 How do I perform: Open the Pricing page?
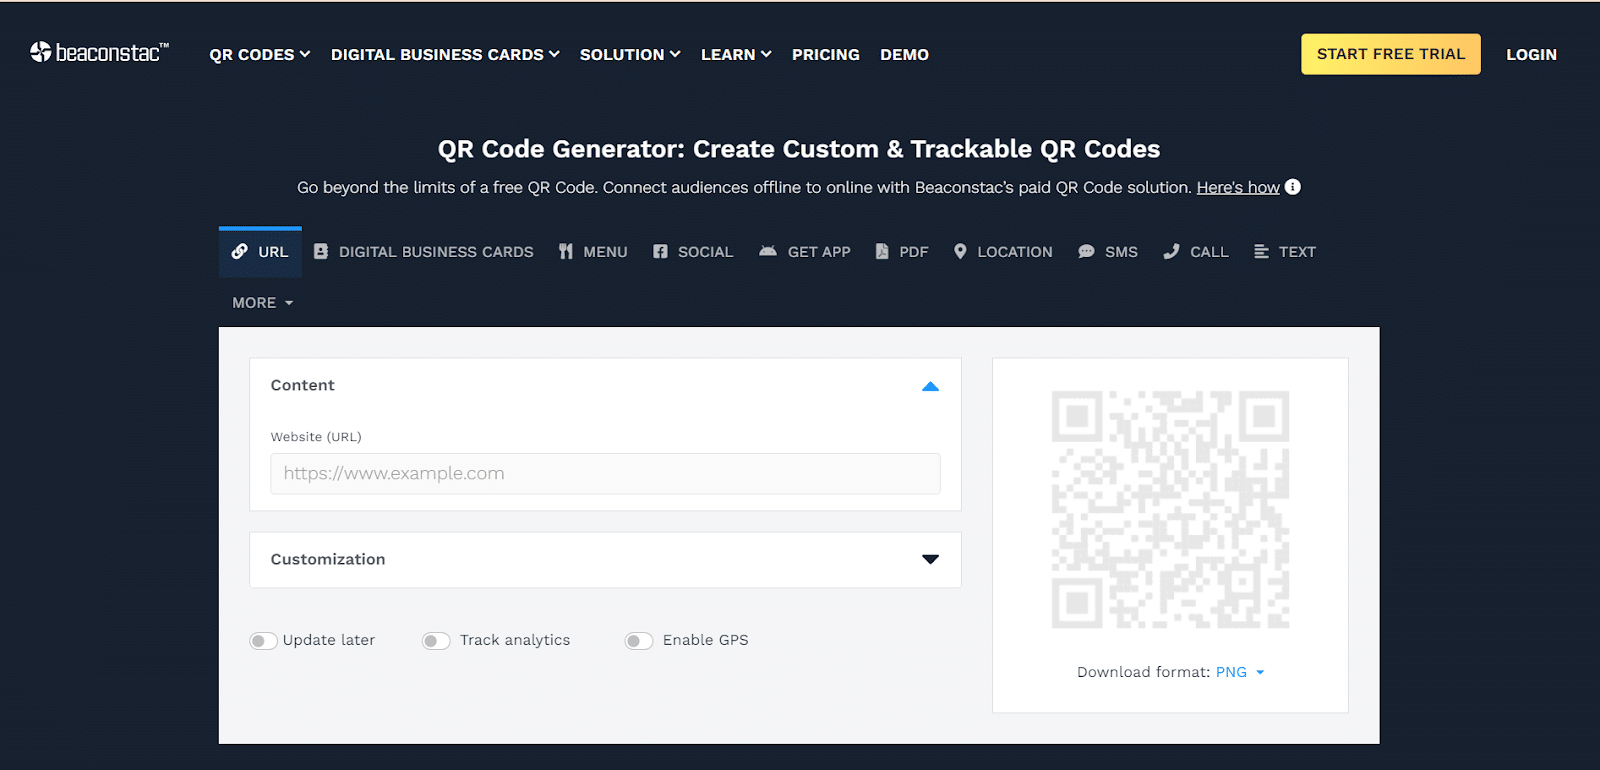(x=826, y=54)
